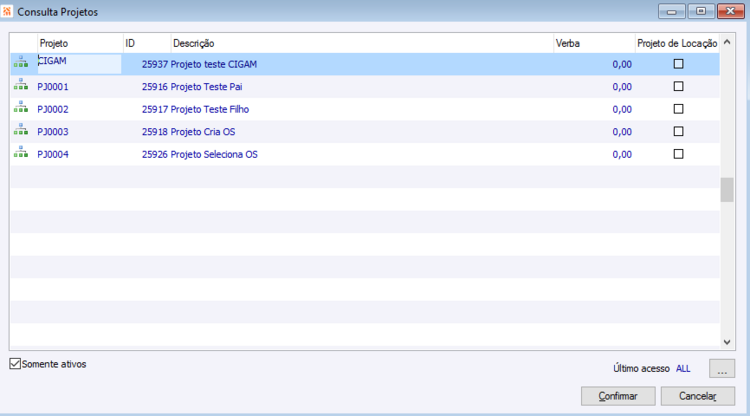Click Verba value 0,00 in PJ0004 row
Viewport: 750px width, 416px height.
click(622, 154)
